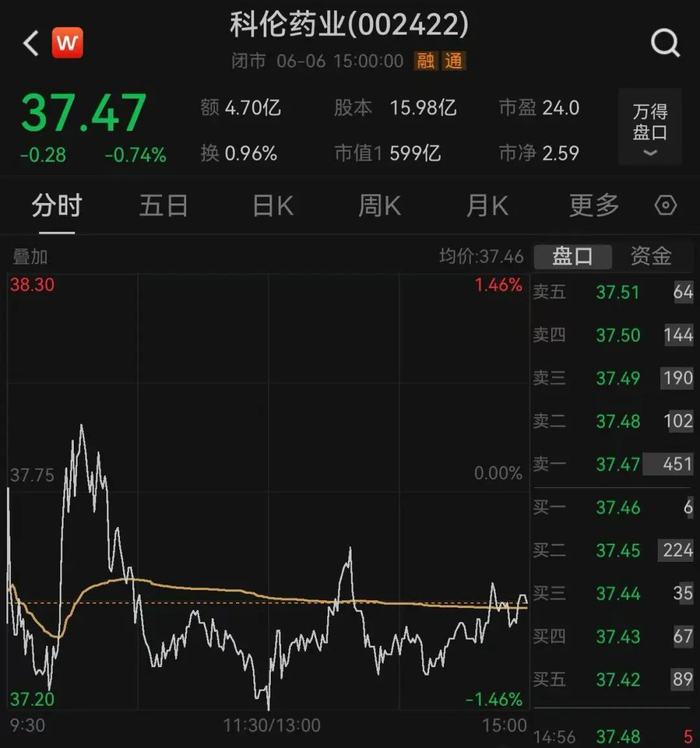The height and width of the screenshot is (748, 700).
Task: Select the 买一 row at 37.46
Action: click(613, 508)
